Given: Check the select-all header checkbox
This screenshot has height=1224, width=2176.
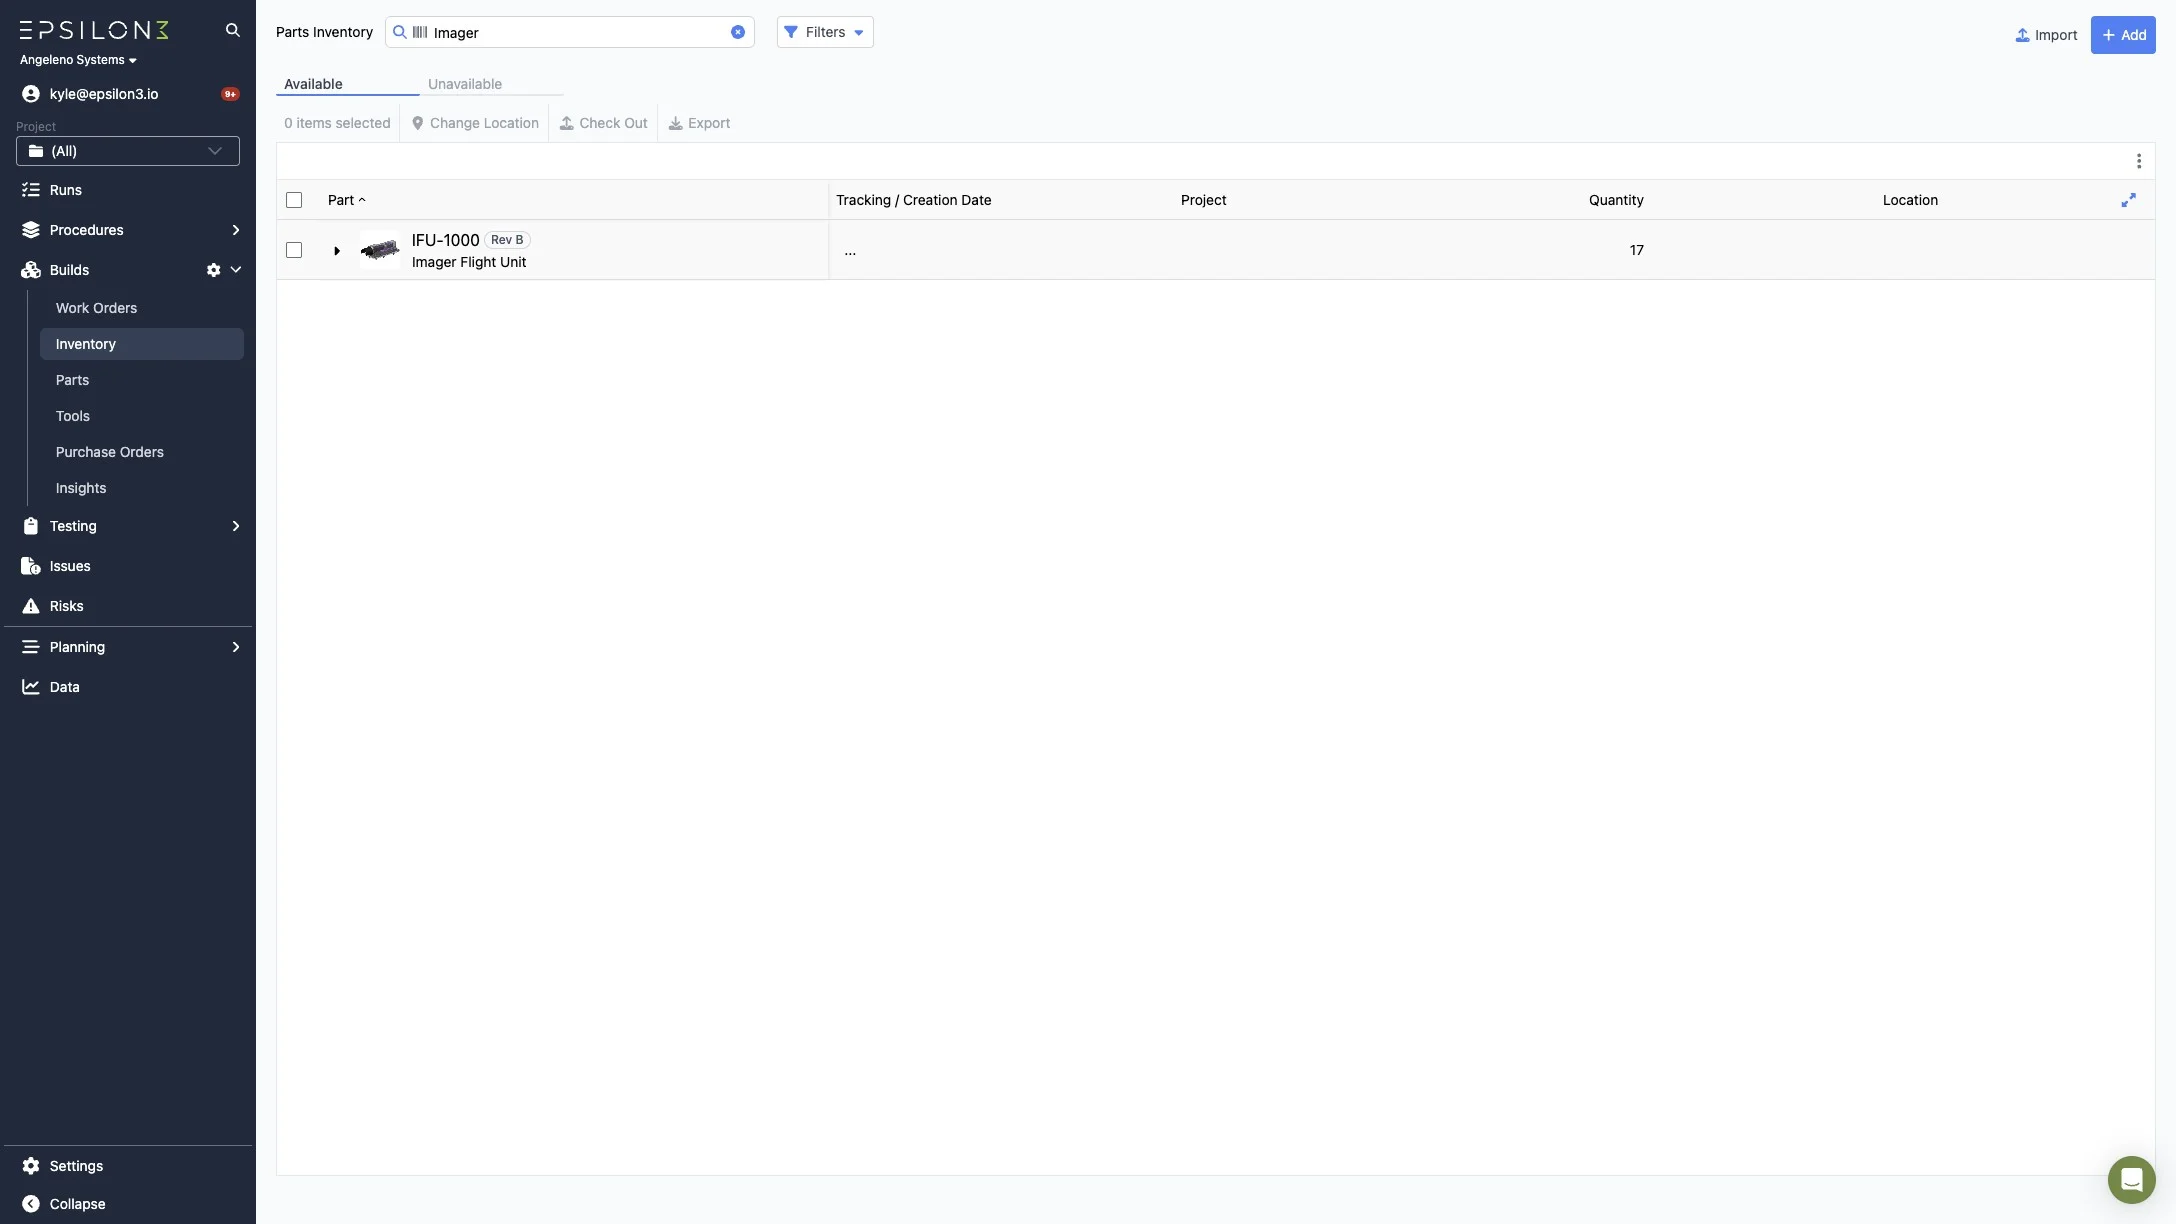Looking at the screenshot, I should click(x=294, y=200).
